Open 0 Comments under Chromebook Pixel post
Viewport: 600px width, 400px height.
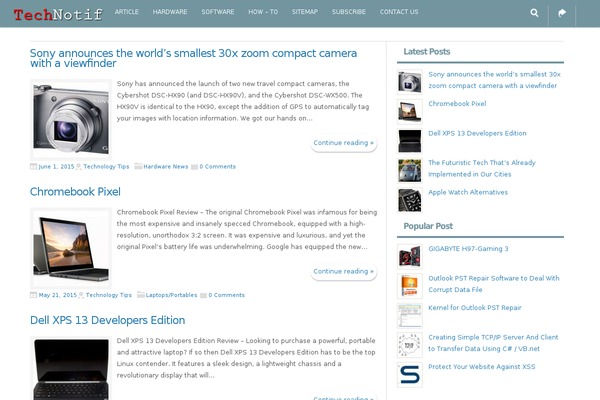click(x=226, y=295)
